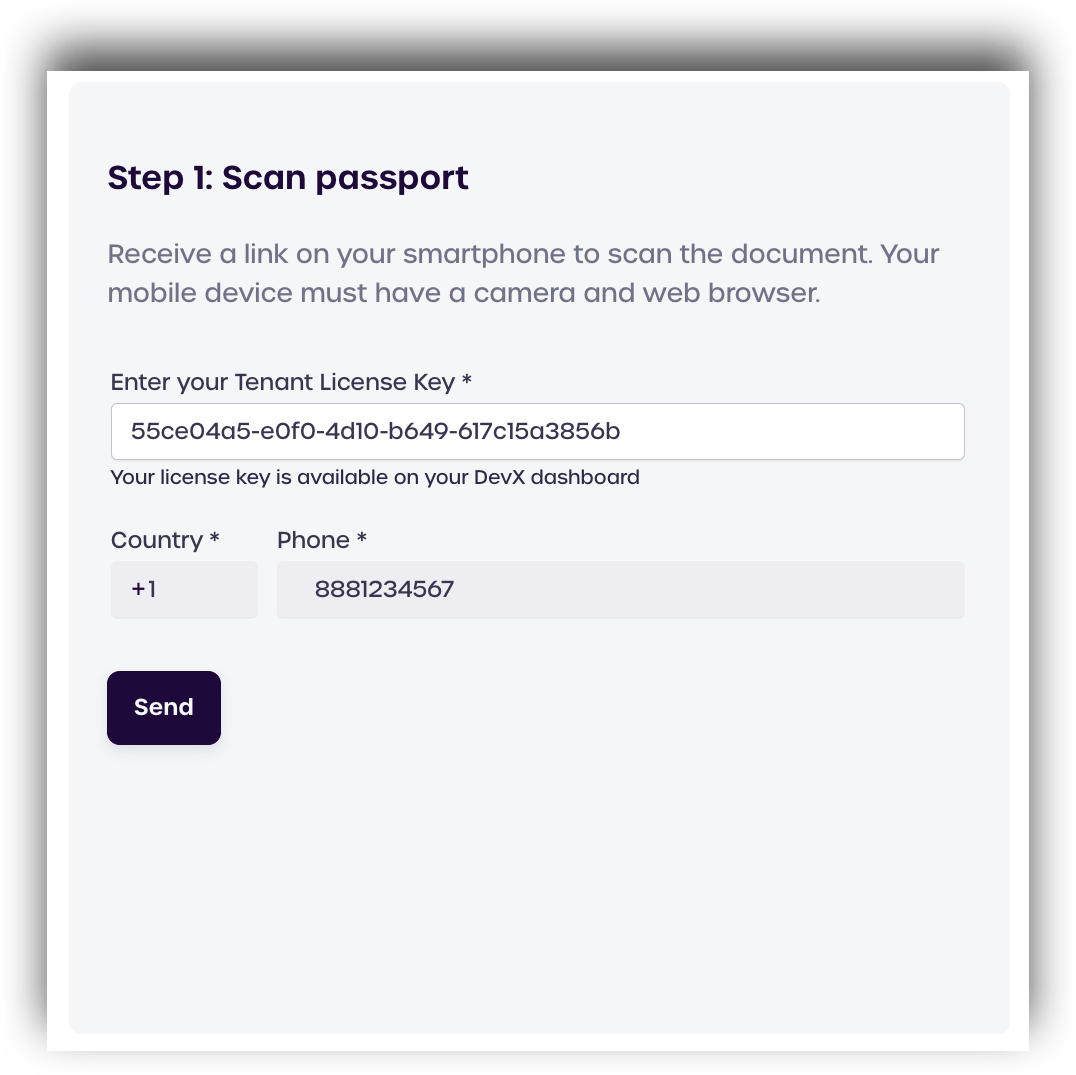Click the smartphone instructions paragraph
The height and width of the screenshot is (1075, 1076).
(x=523, y=272)
